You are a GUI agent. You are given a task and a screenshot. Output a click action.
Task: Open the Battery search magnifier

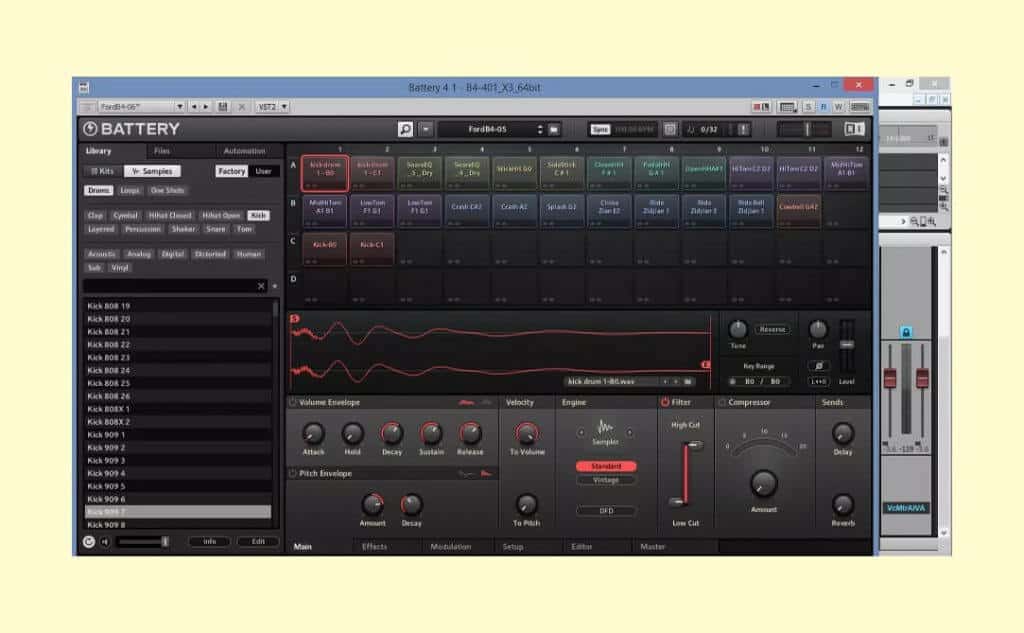point(405,129)
